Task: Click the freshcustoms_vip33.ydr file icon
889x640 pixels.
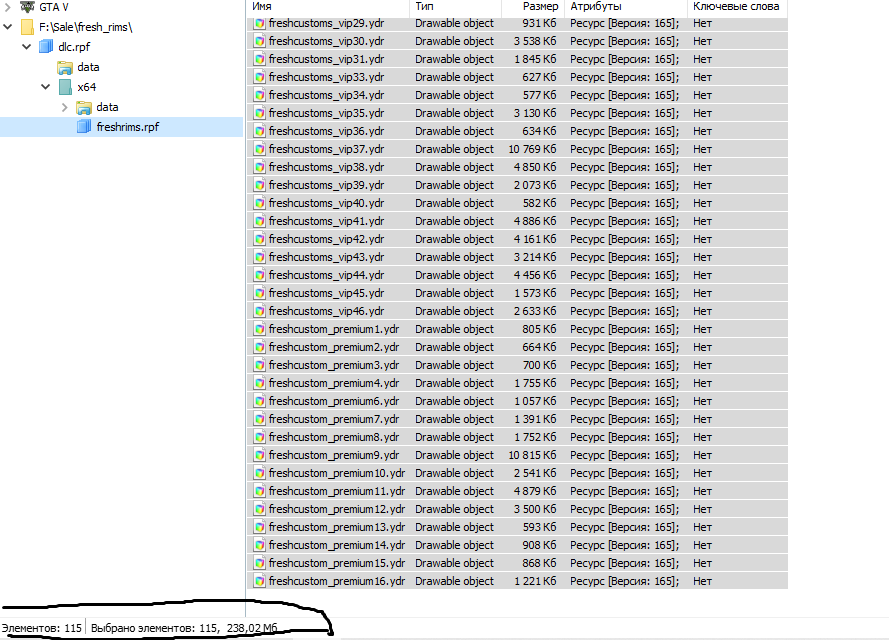Action: (x=260, y=77)
